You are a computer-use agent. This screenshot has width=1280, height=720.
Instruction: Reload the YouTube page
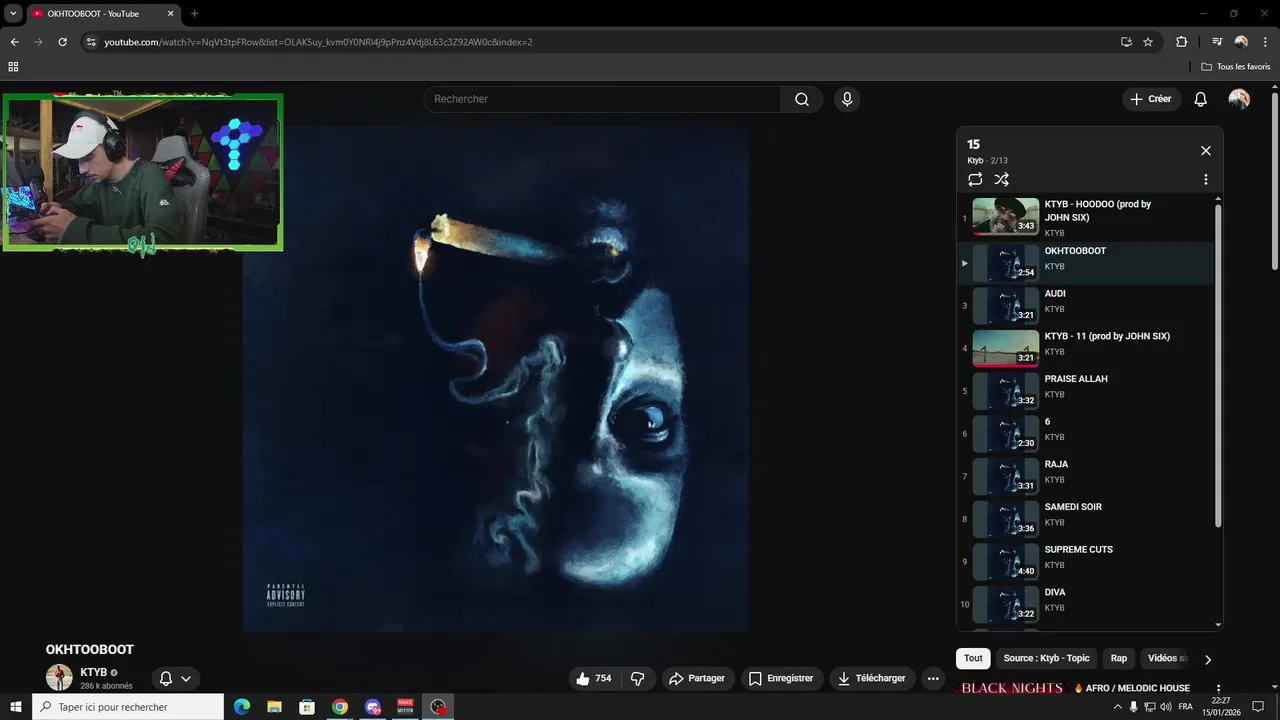(62, 42)
